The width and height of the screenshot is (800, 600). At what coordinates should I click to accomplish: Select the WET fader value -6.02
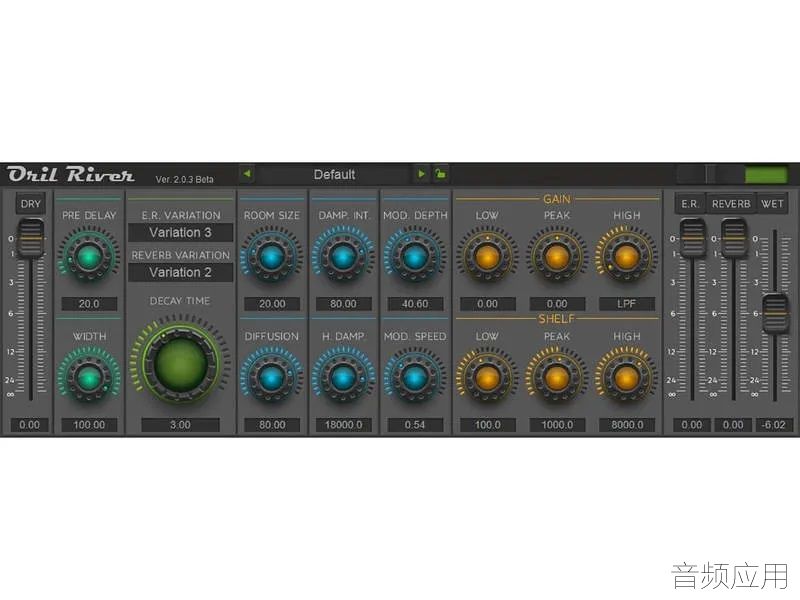773,425
